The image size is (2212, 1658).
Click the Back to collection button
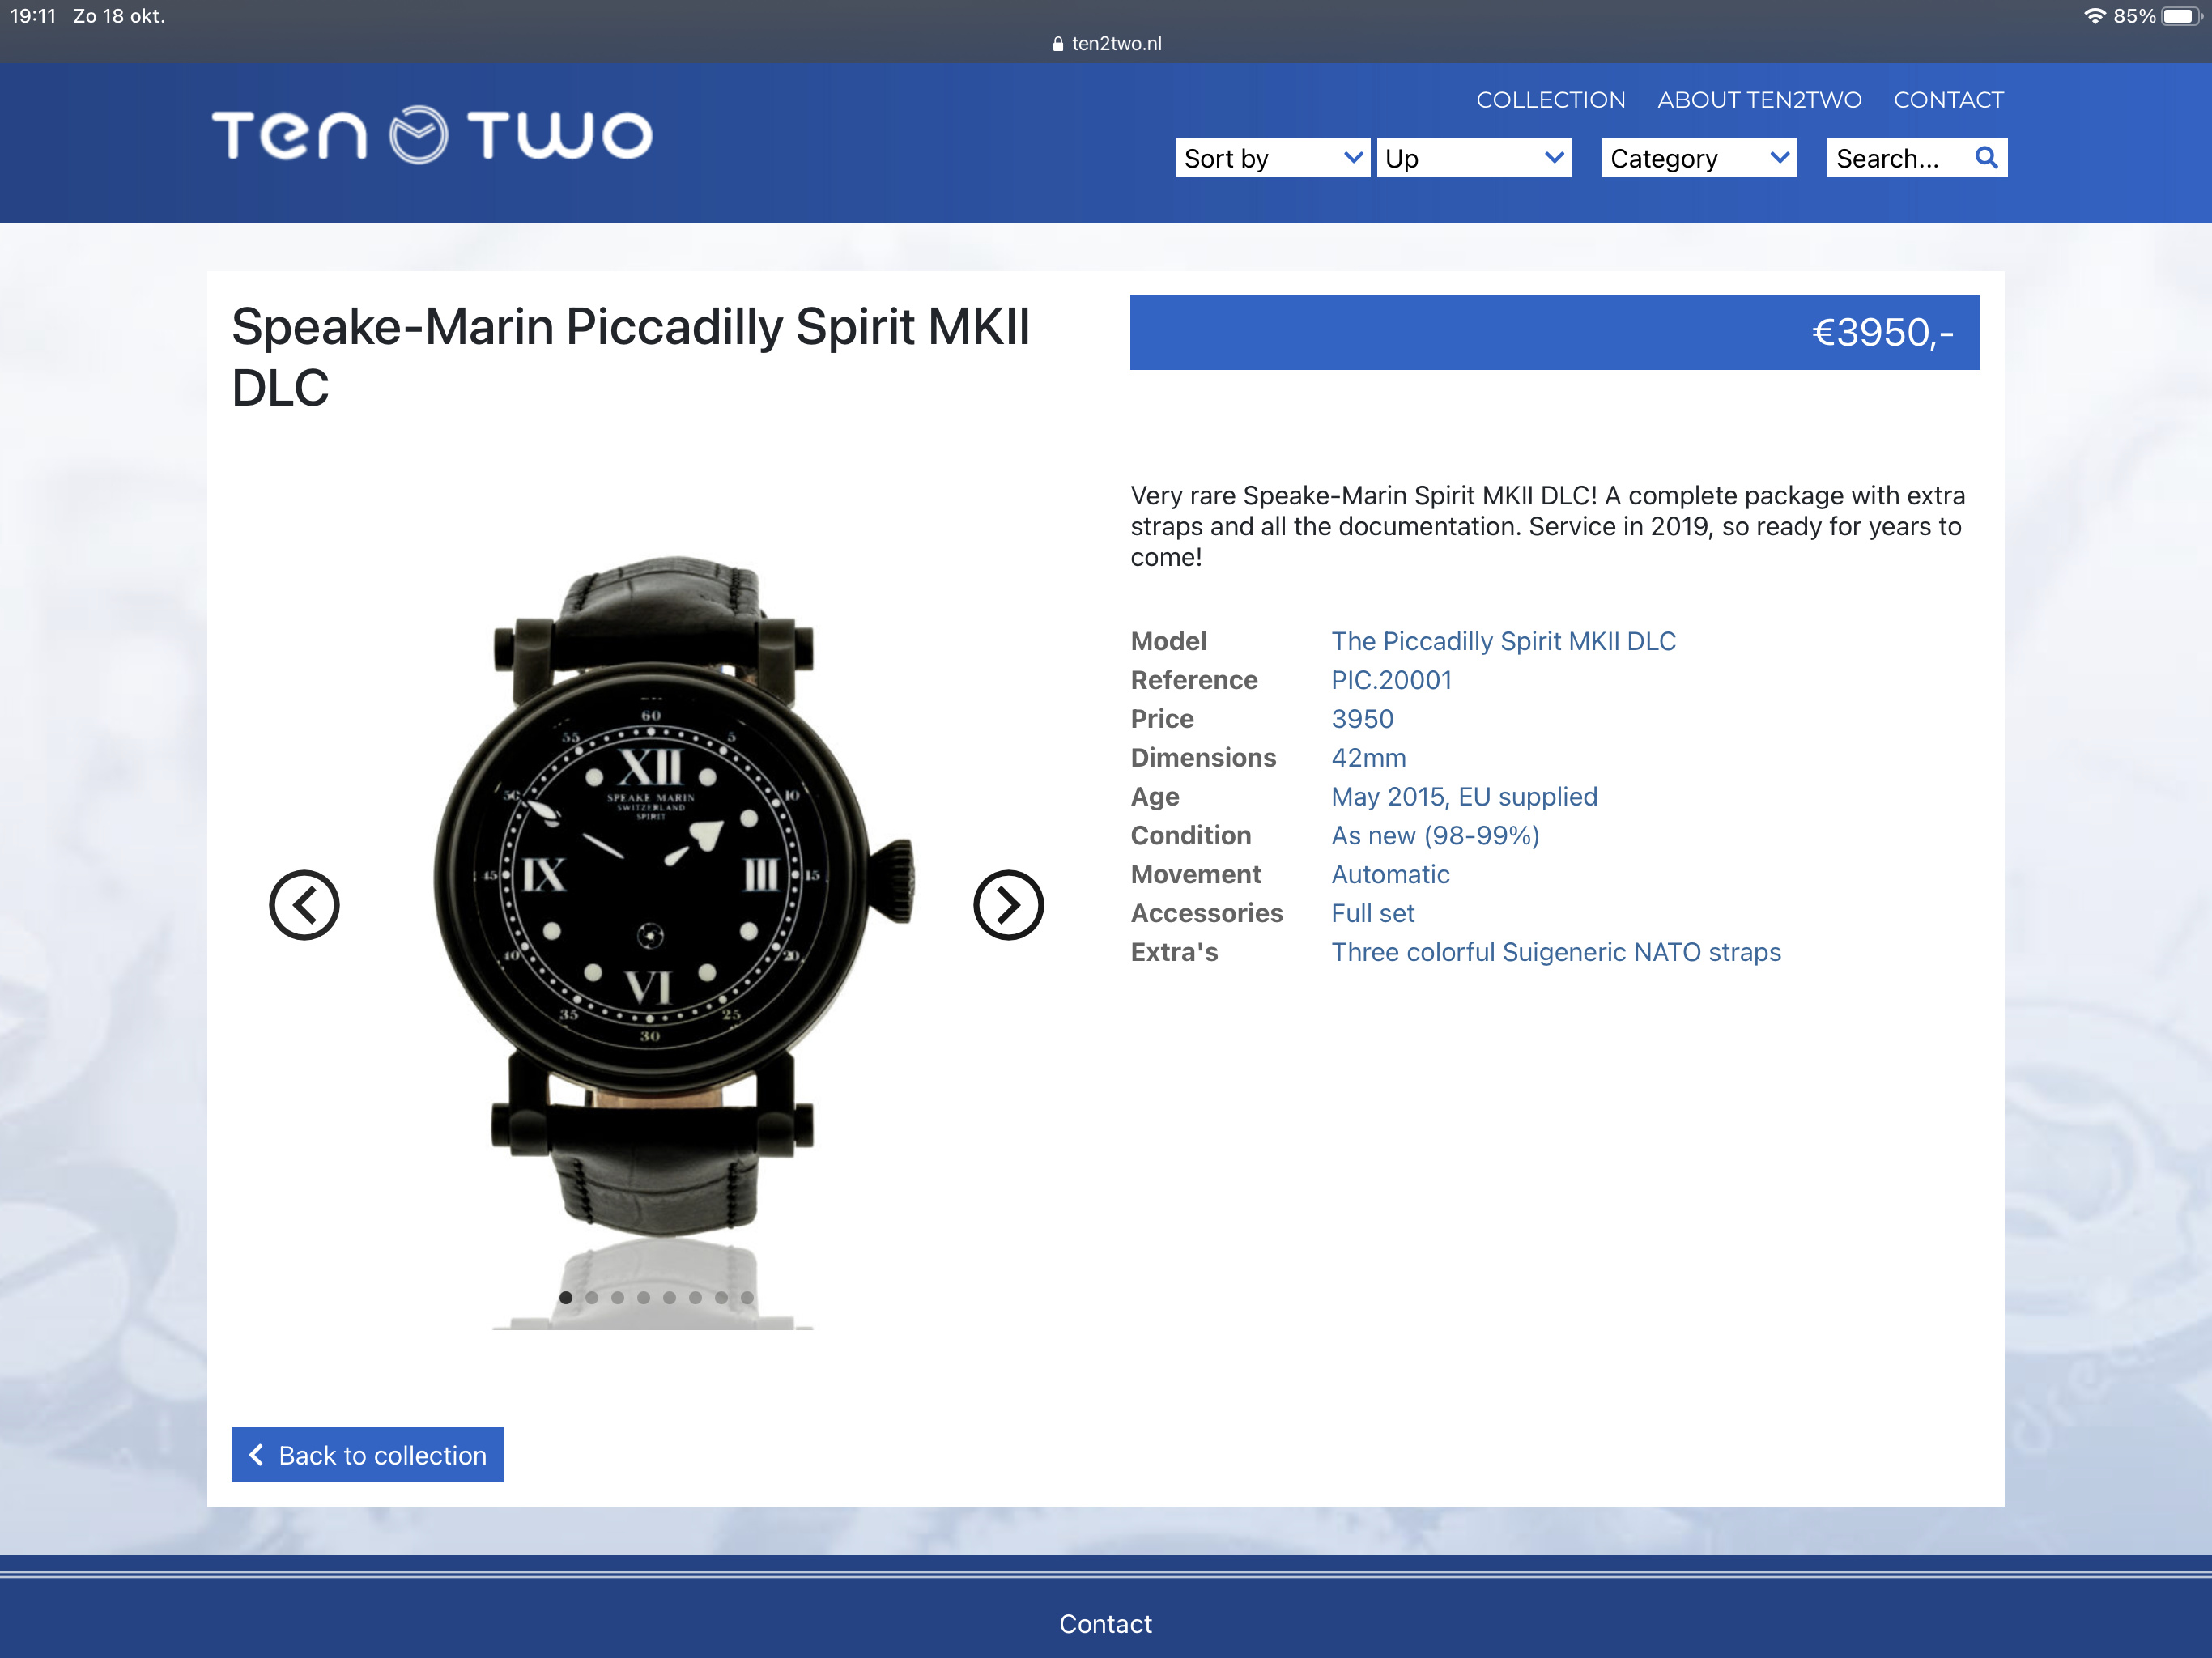[367, 1455]
